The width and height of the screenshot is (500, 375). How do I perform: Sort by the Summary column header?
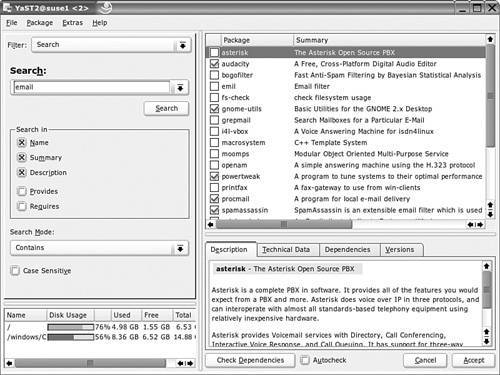[389, 40]
